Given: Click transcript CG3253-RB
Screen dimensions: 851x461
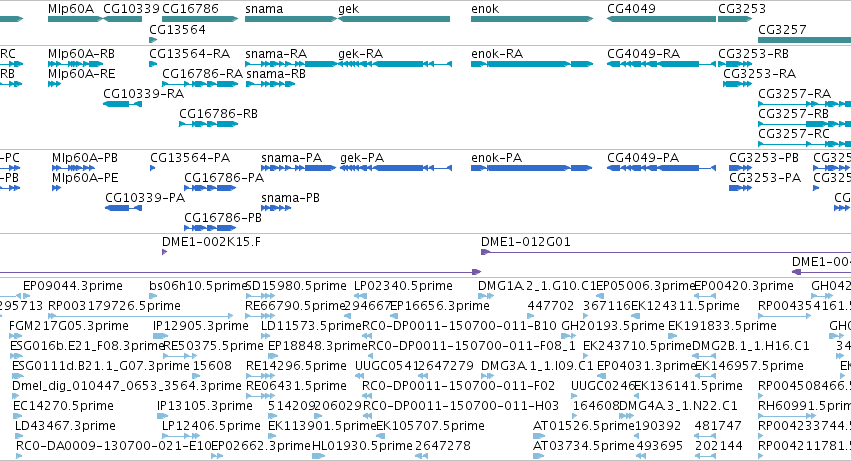Looking at the screenshot, I should tap(753, 54).
